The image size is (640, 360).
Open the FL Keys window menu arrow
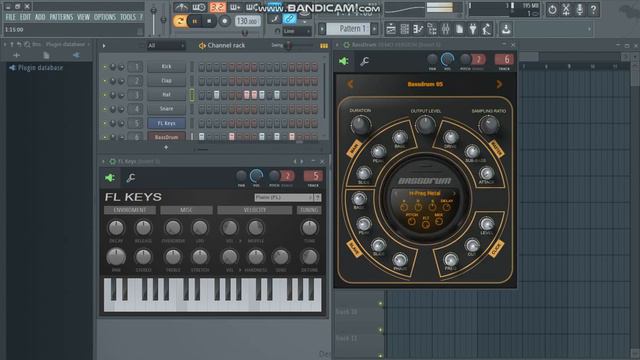(103, 162)
